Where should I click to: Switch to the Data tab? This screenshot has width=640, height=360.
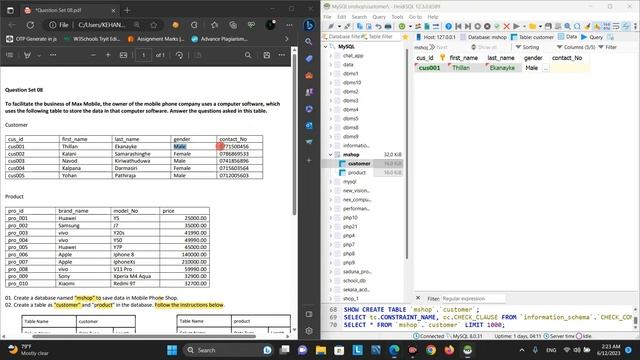click(568, 37)
